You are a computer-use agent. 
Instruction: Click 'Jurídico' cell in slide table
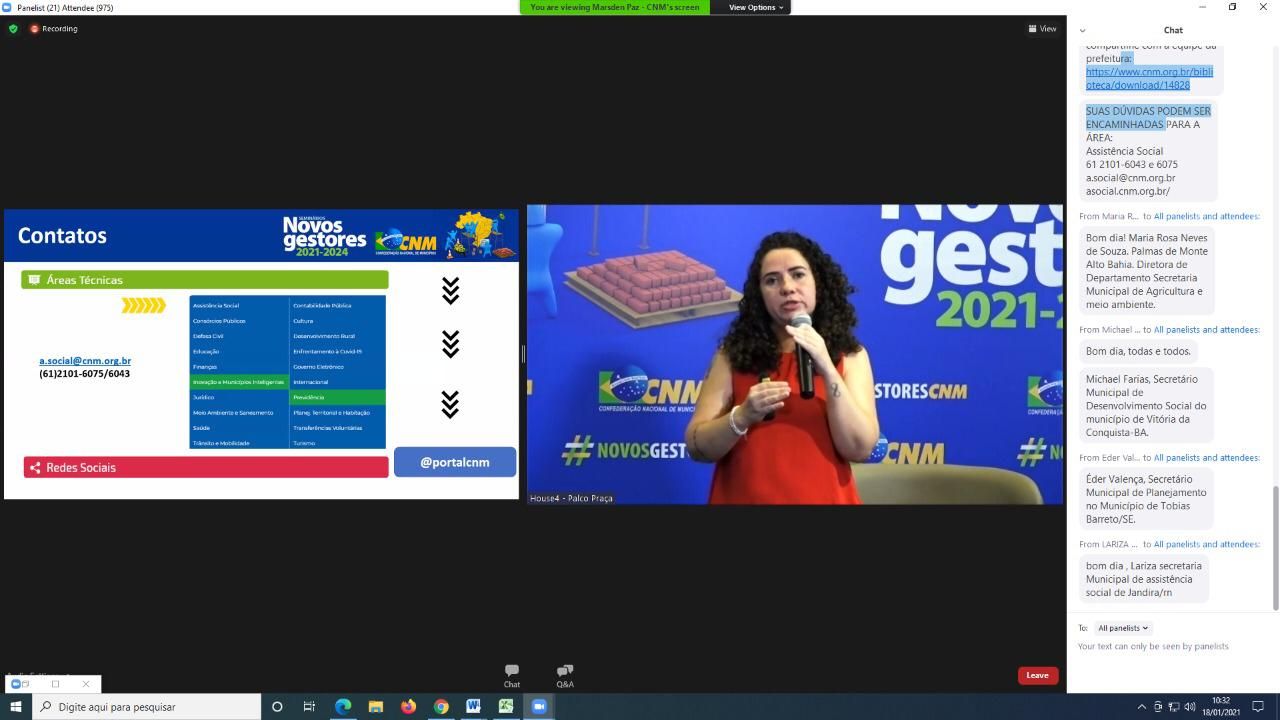(x=239, y=397)
